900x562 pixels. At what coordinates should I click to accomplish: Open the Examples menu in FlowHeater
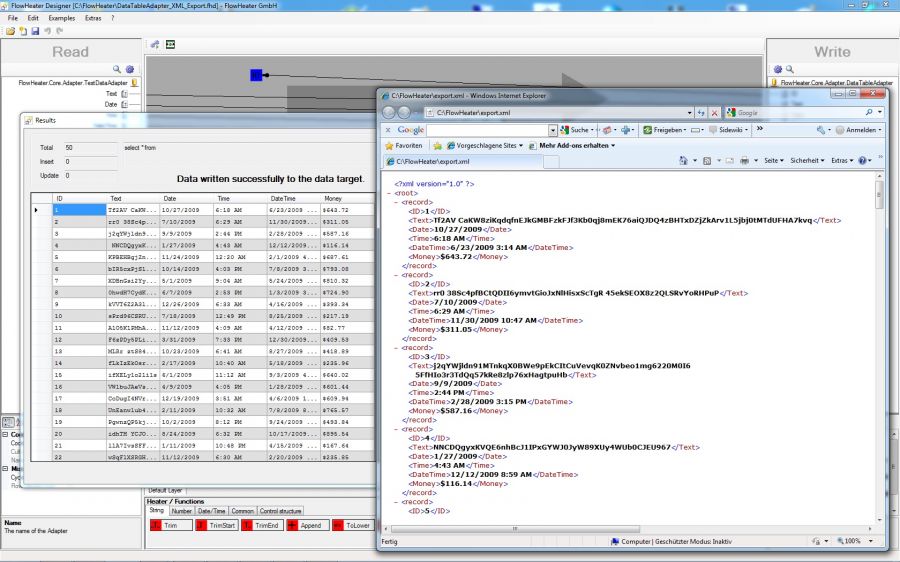coord(61,18)
